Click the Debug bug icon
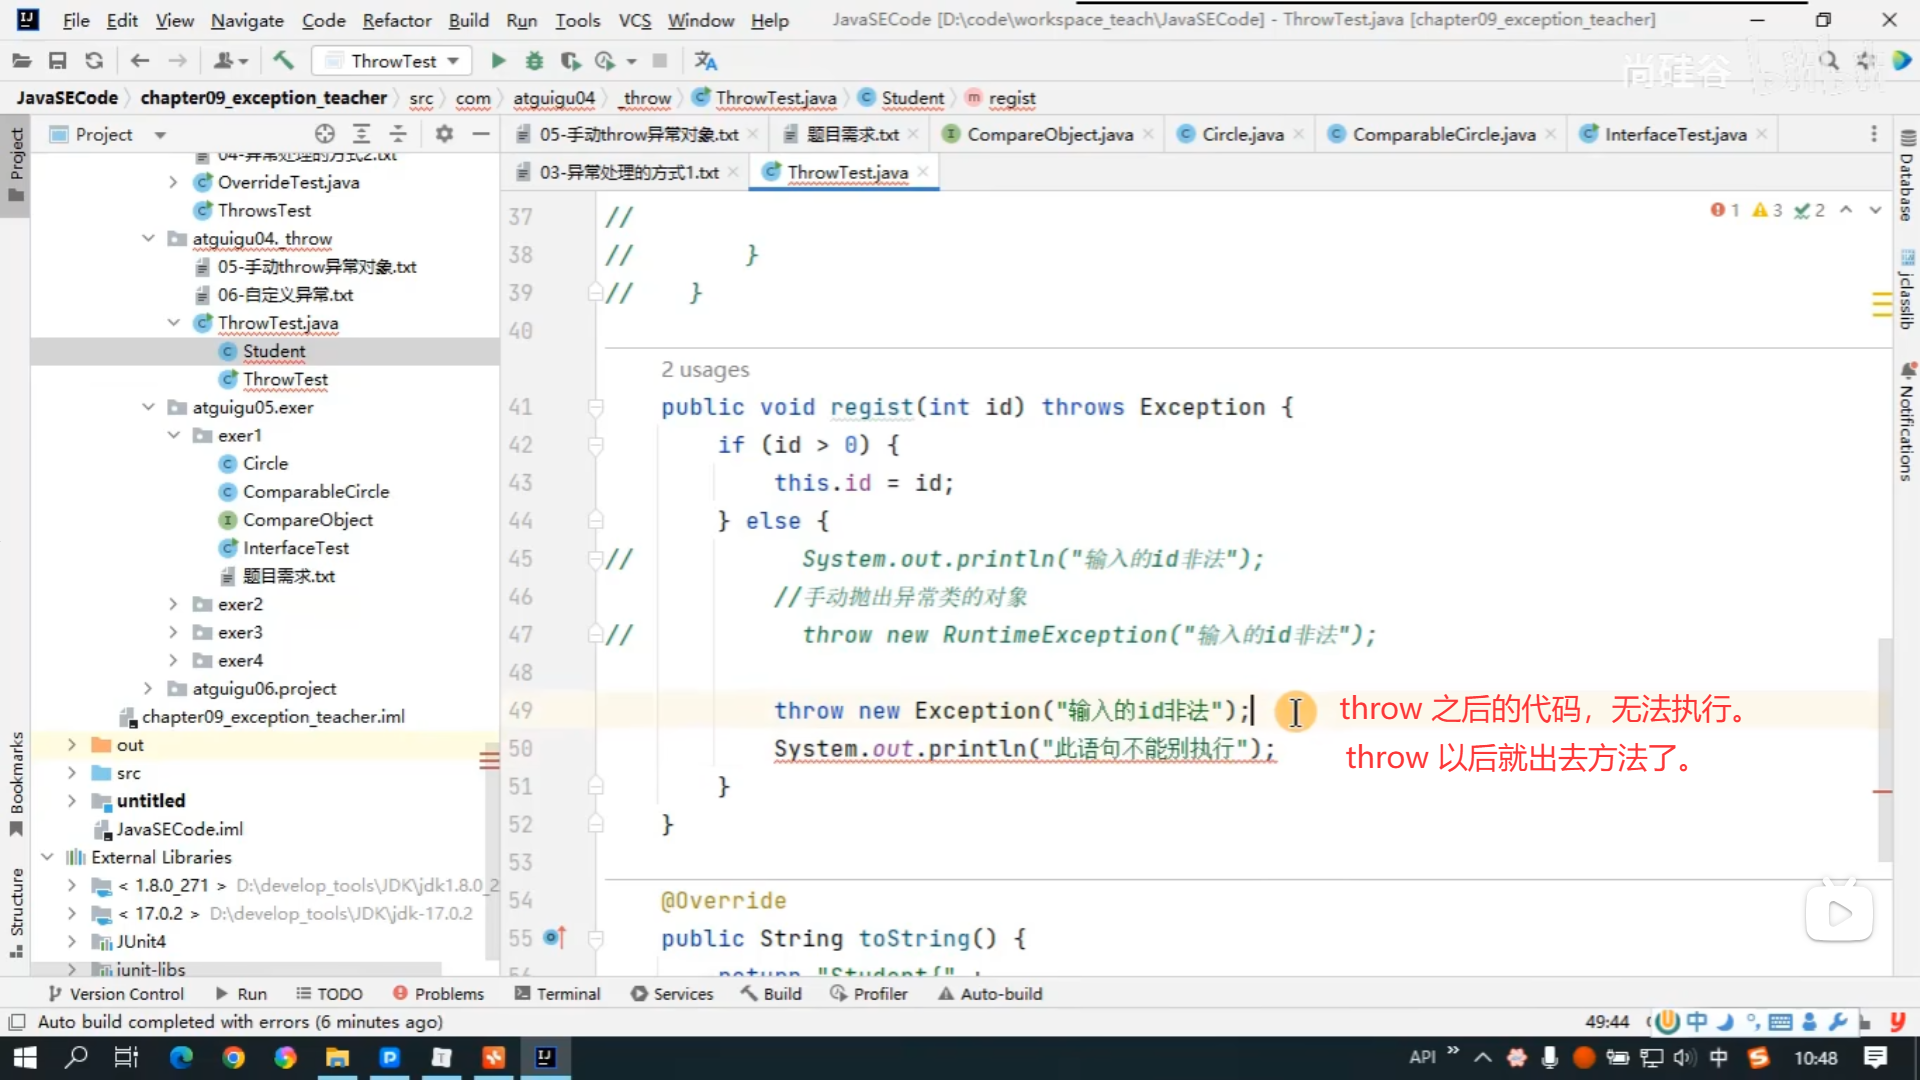 (x=534, y=61)
